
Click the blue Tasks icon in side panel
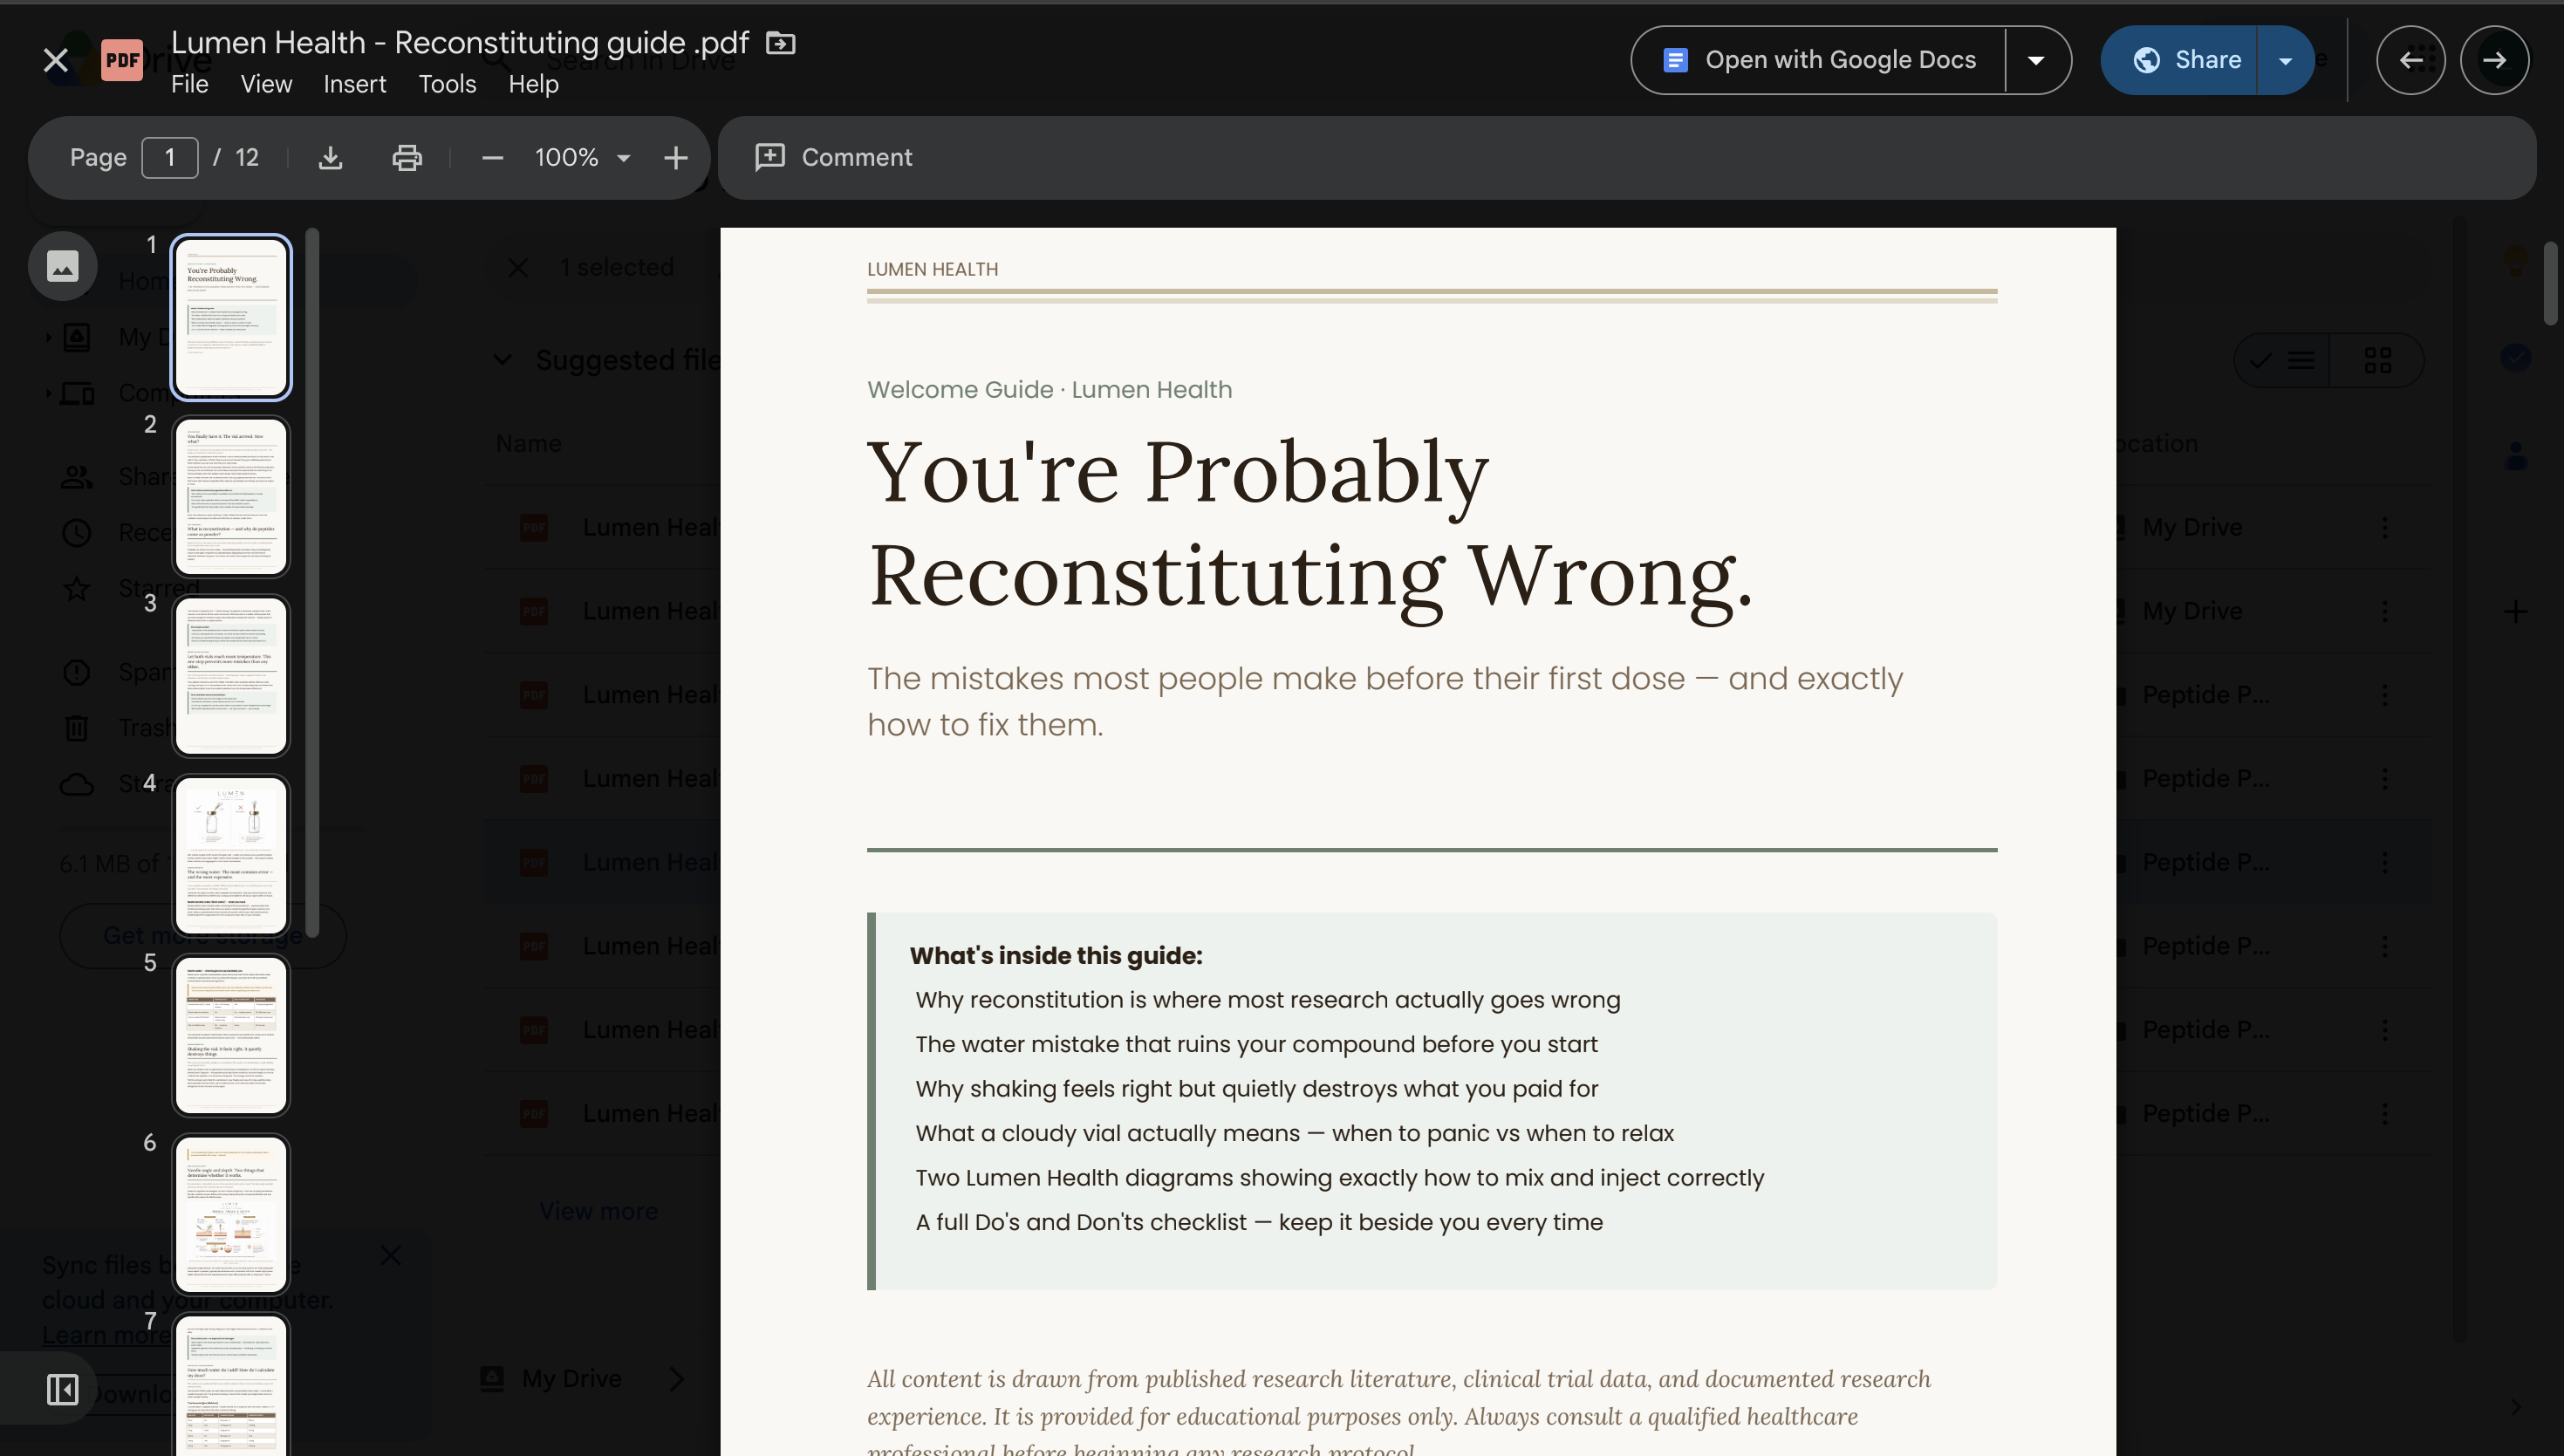(x=2515, y=357)
